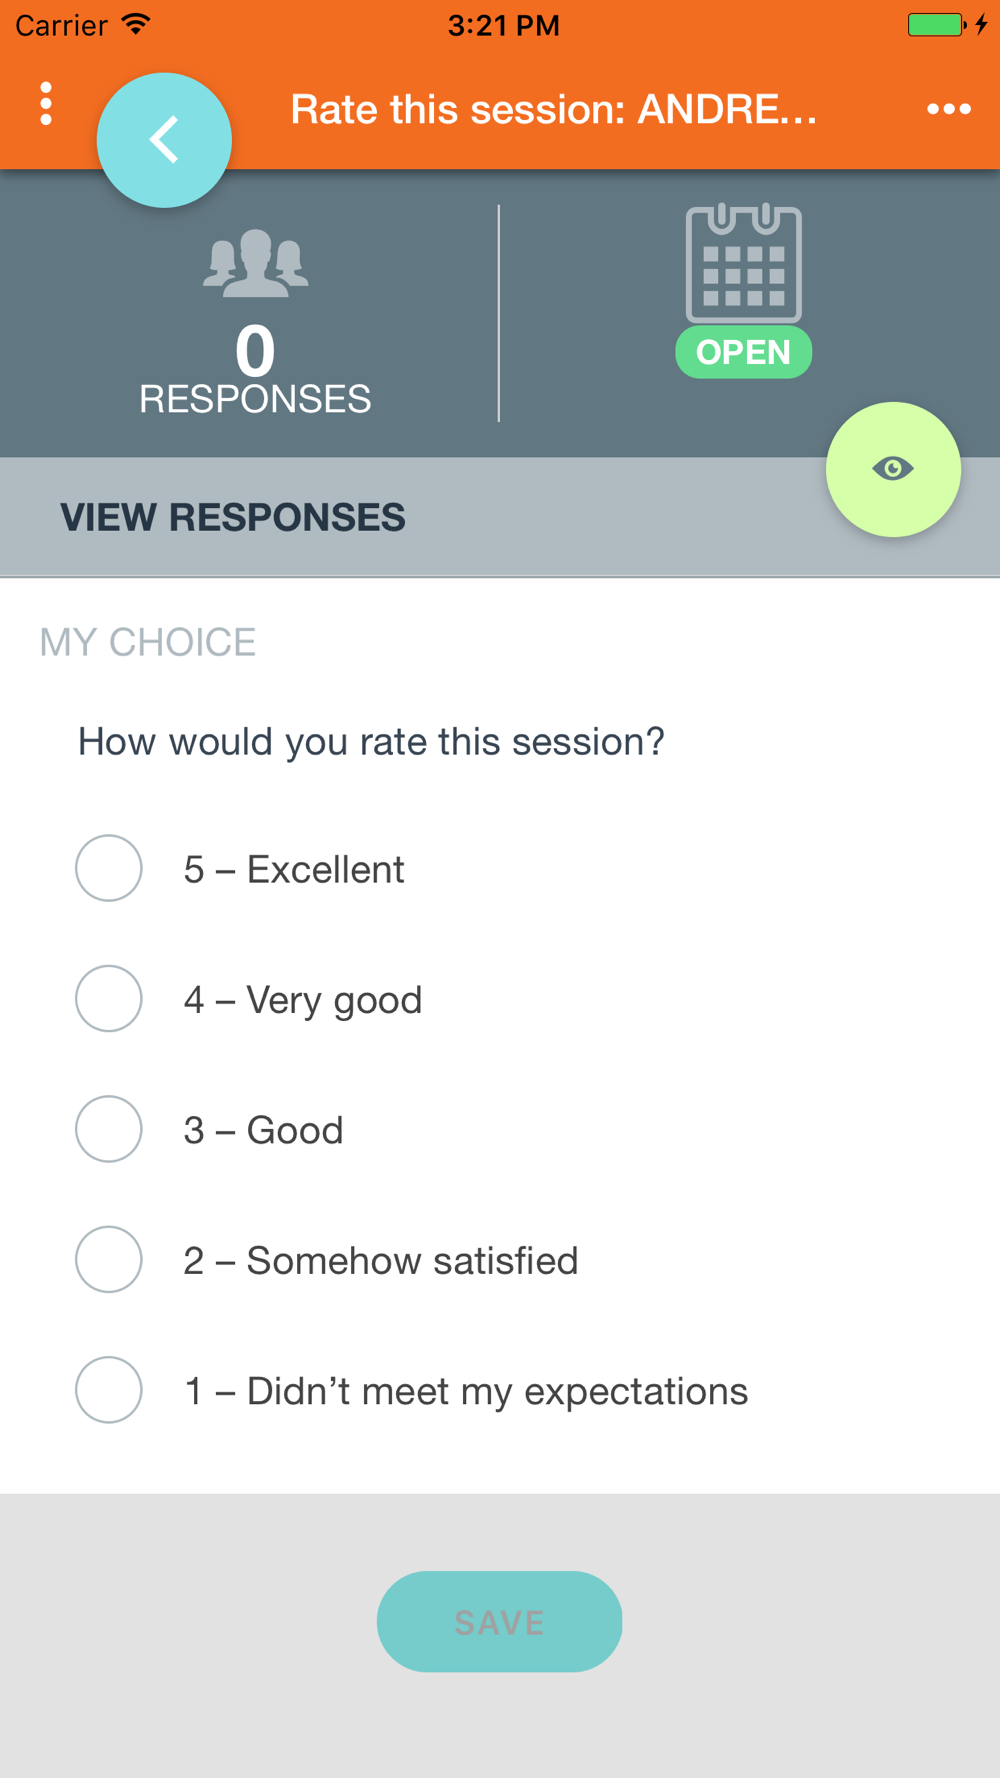
Task: Tap the MY CHOICE section header
Action: (148, 642)
